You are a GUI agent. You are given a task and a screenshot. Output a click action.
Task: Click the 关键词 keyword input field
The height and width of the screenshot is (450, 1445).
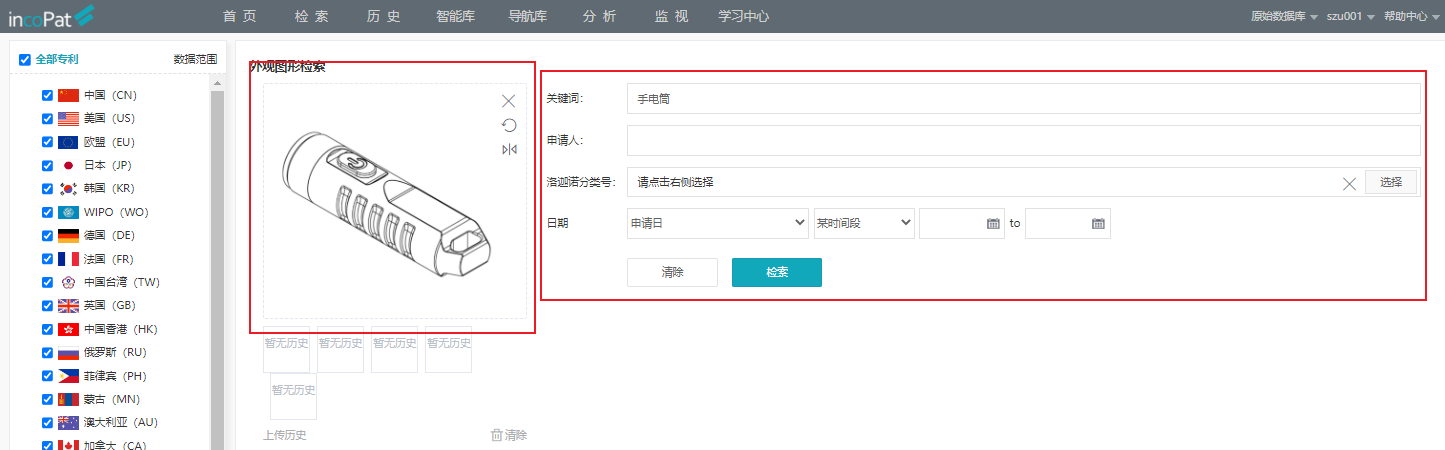pyautogui.click(x=1023, y=99)
